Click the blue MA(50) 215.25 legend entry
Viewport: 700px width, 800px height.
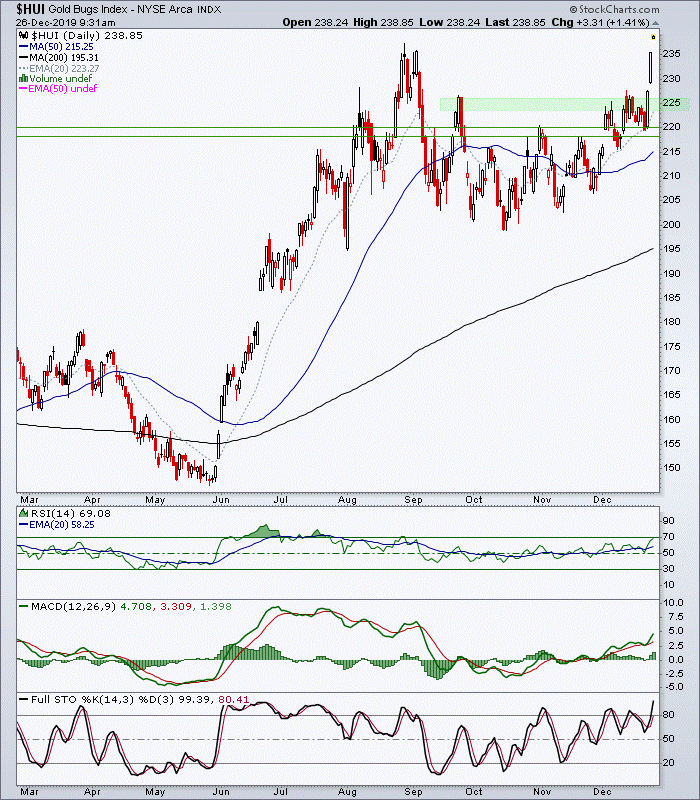click(56, 46)
